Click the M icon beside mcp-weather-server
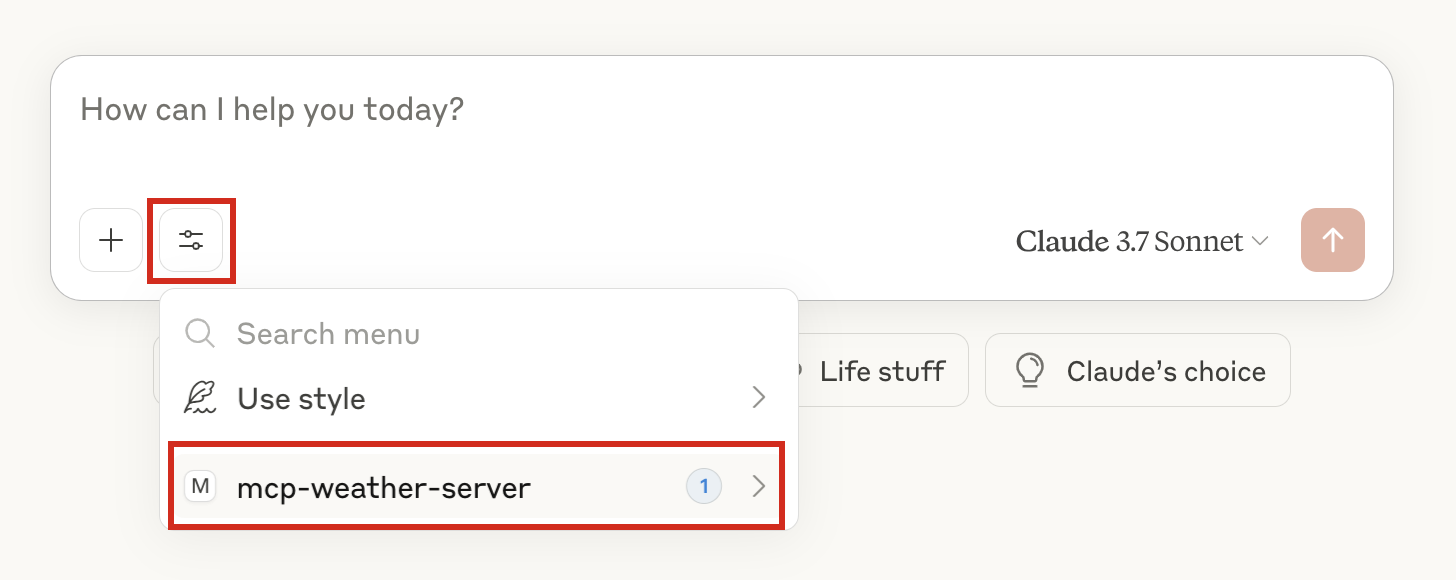The height and width of the screenshot is (580, 1456). 201,487
